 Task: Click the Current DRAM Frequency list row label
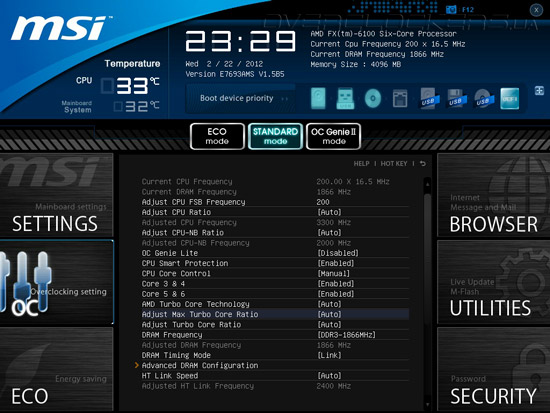click(189, 192)
